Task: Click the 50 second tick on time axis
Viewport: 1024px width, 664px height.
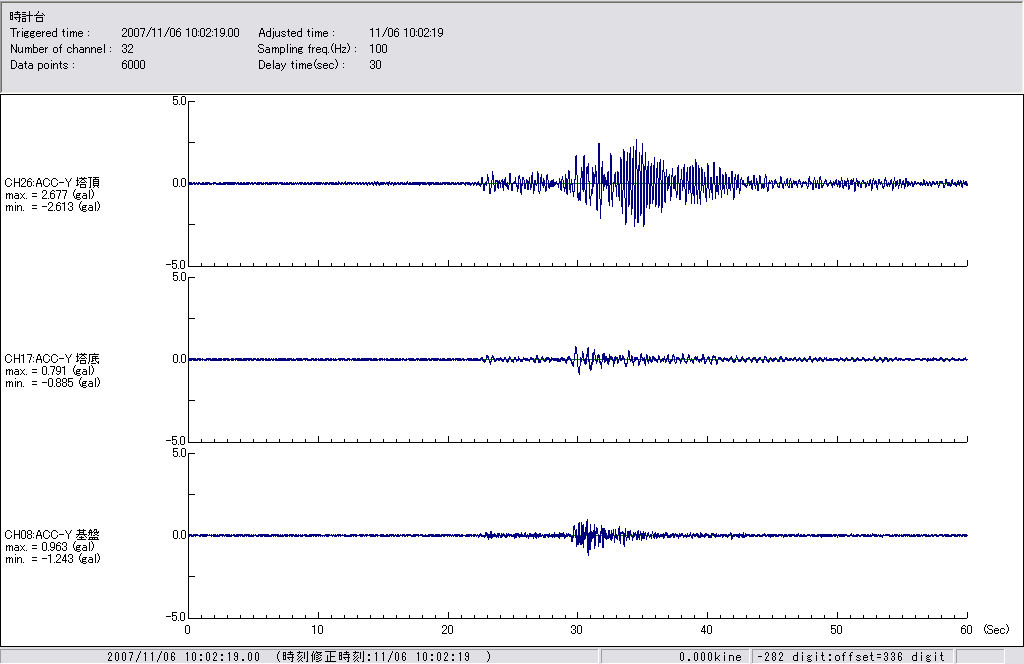Action: [x=837, y=630]
